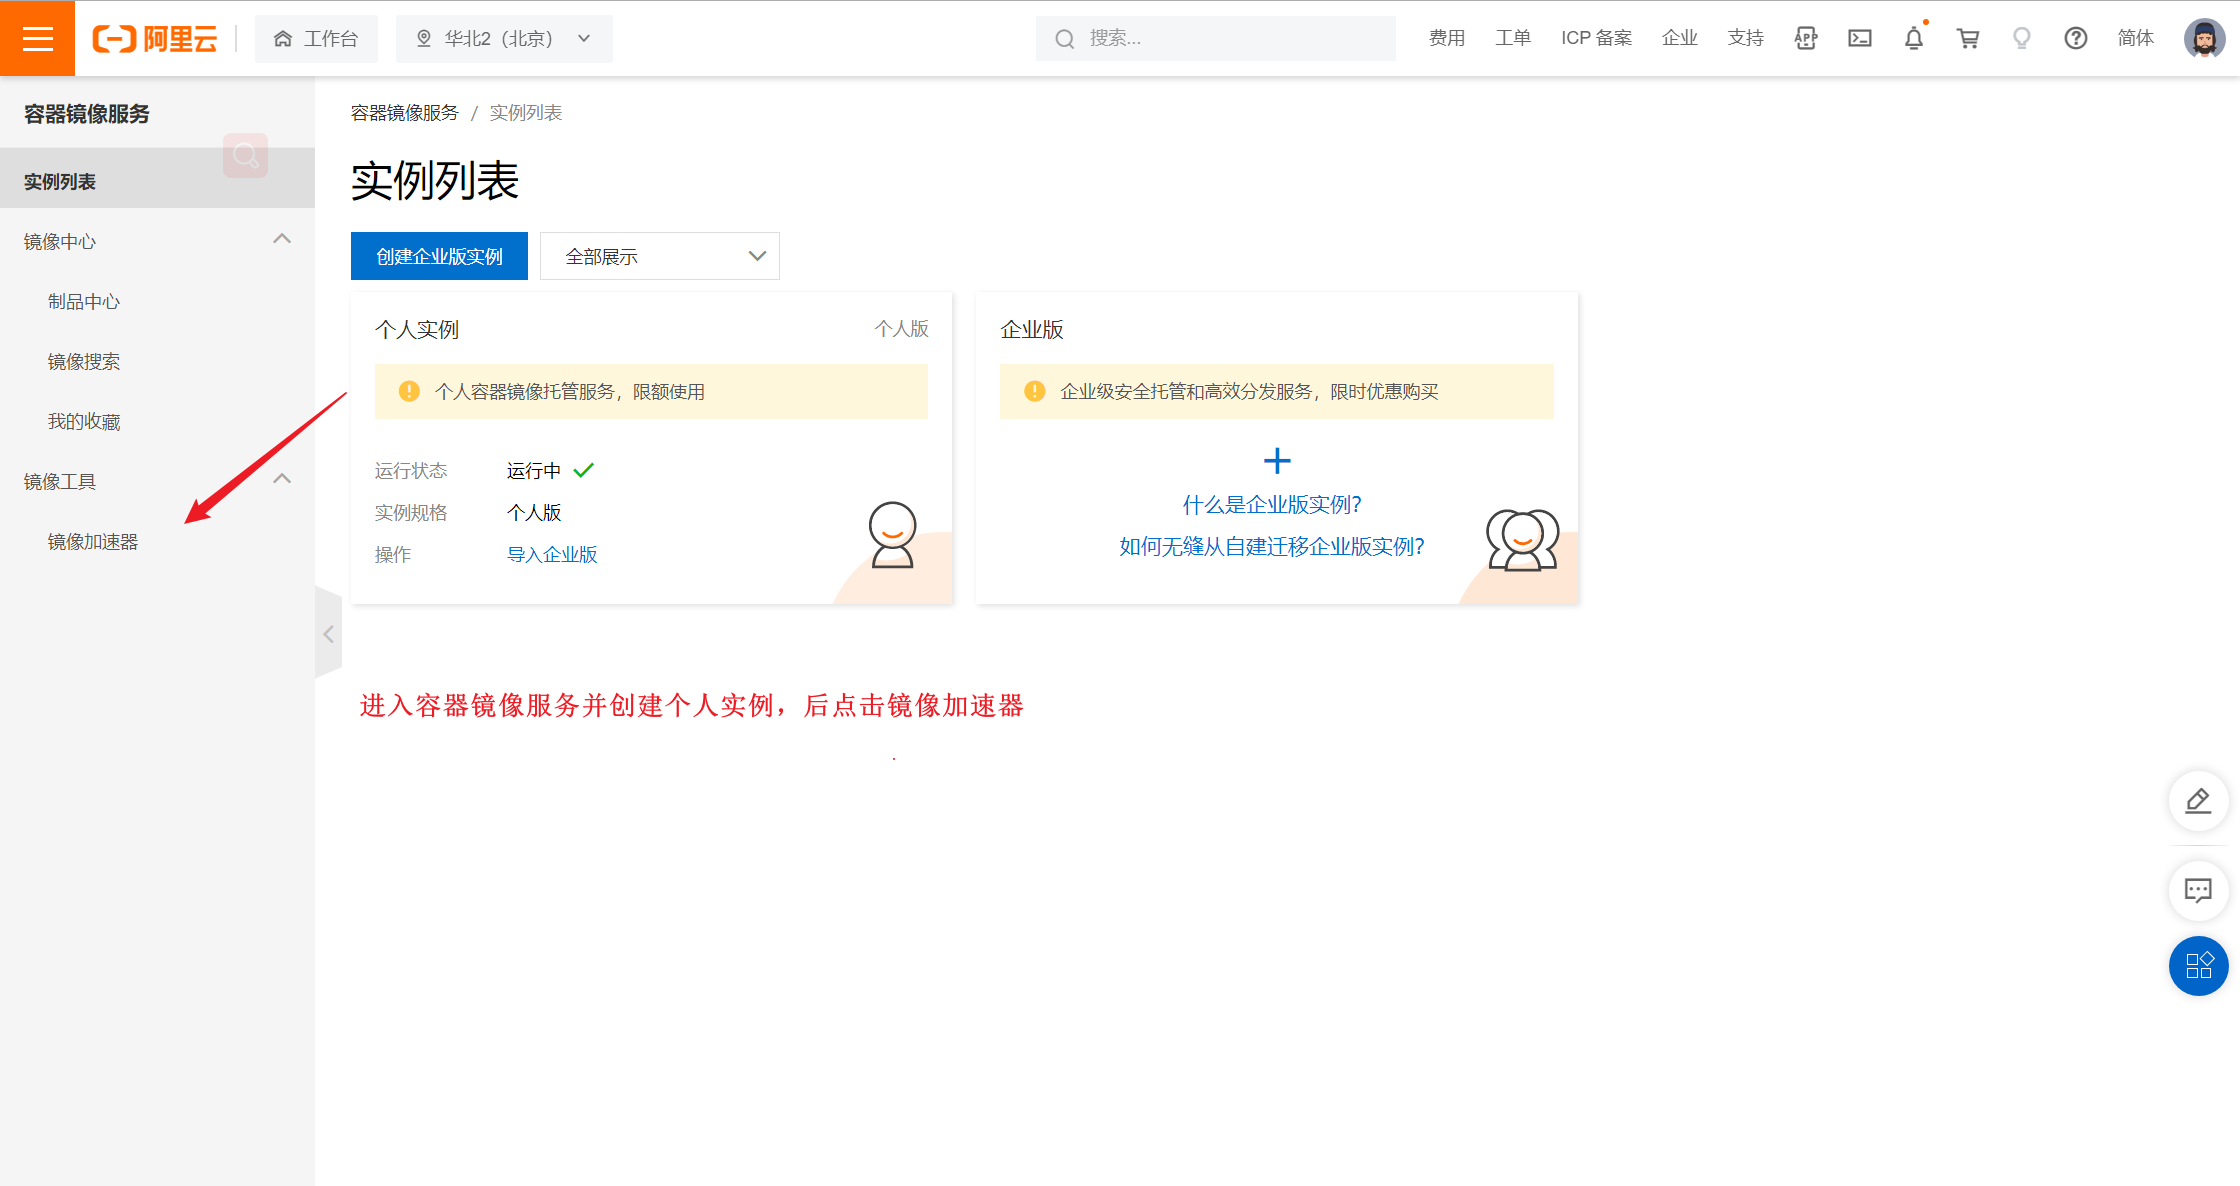Collapse the sidebar with the arrow handle
2240x1186 pixels.
coord(328,634)
